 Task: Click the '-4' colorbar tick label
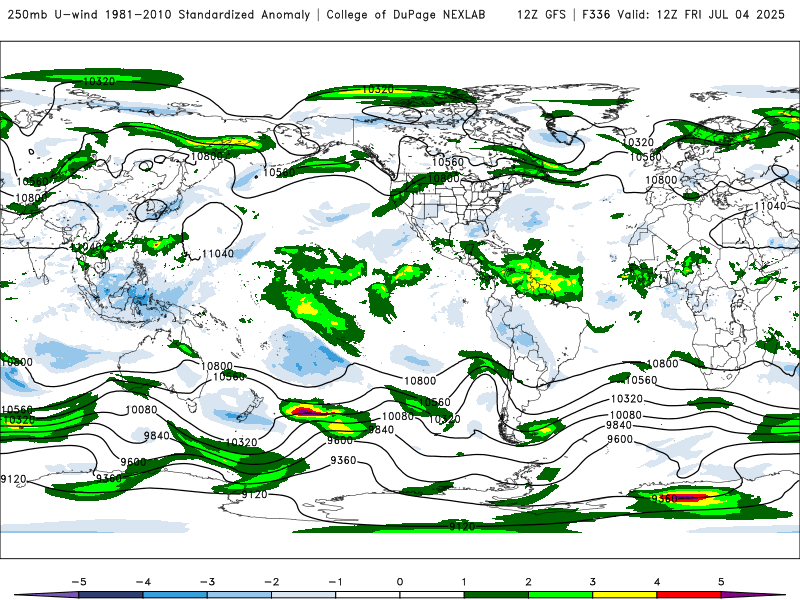[143, 582]
